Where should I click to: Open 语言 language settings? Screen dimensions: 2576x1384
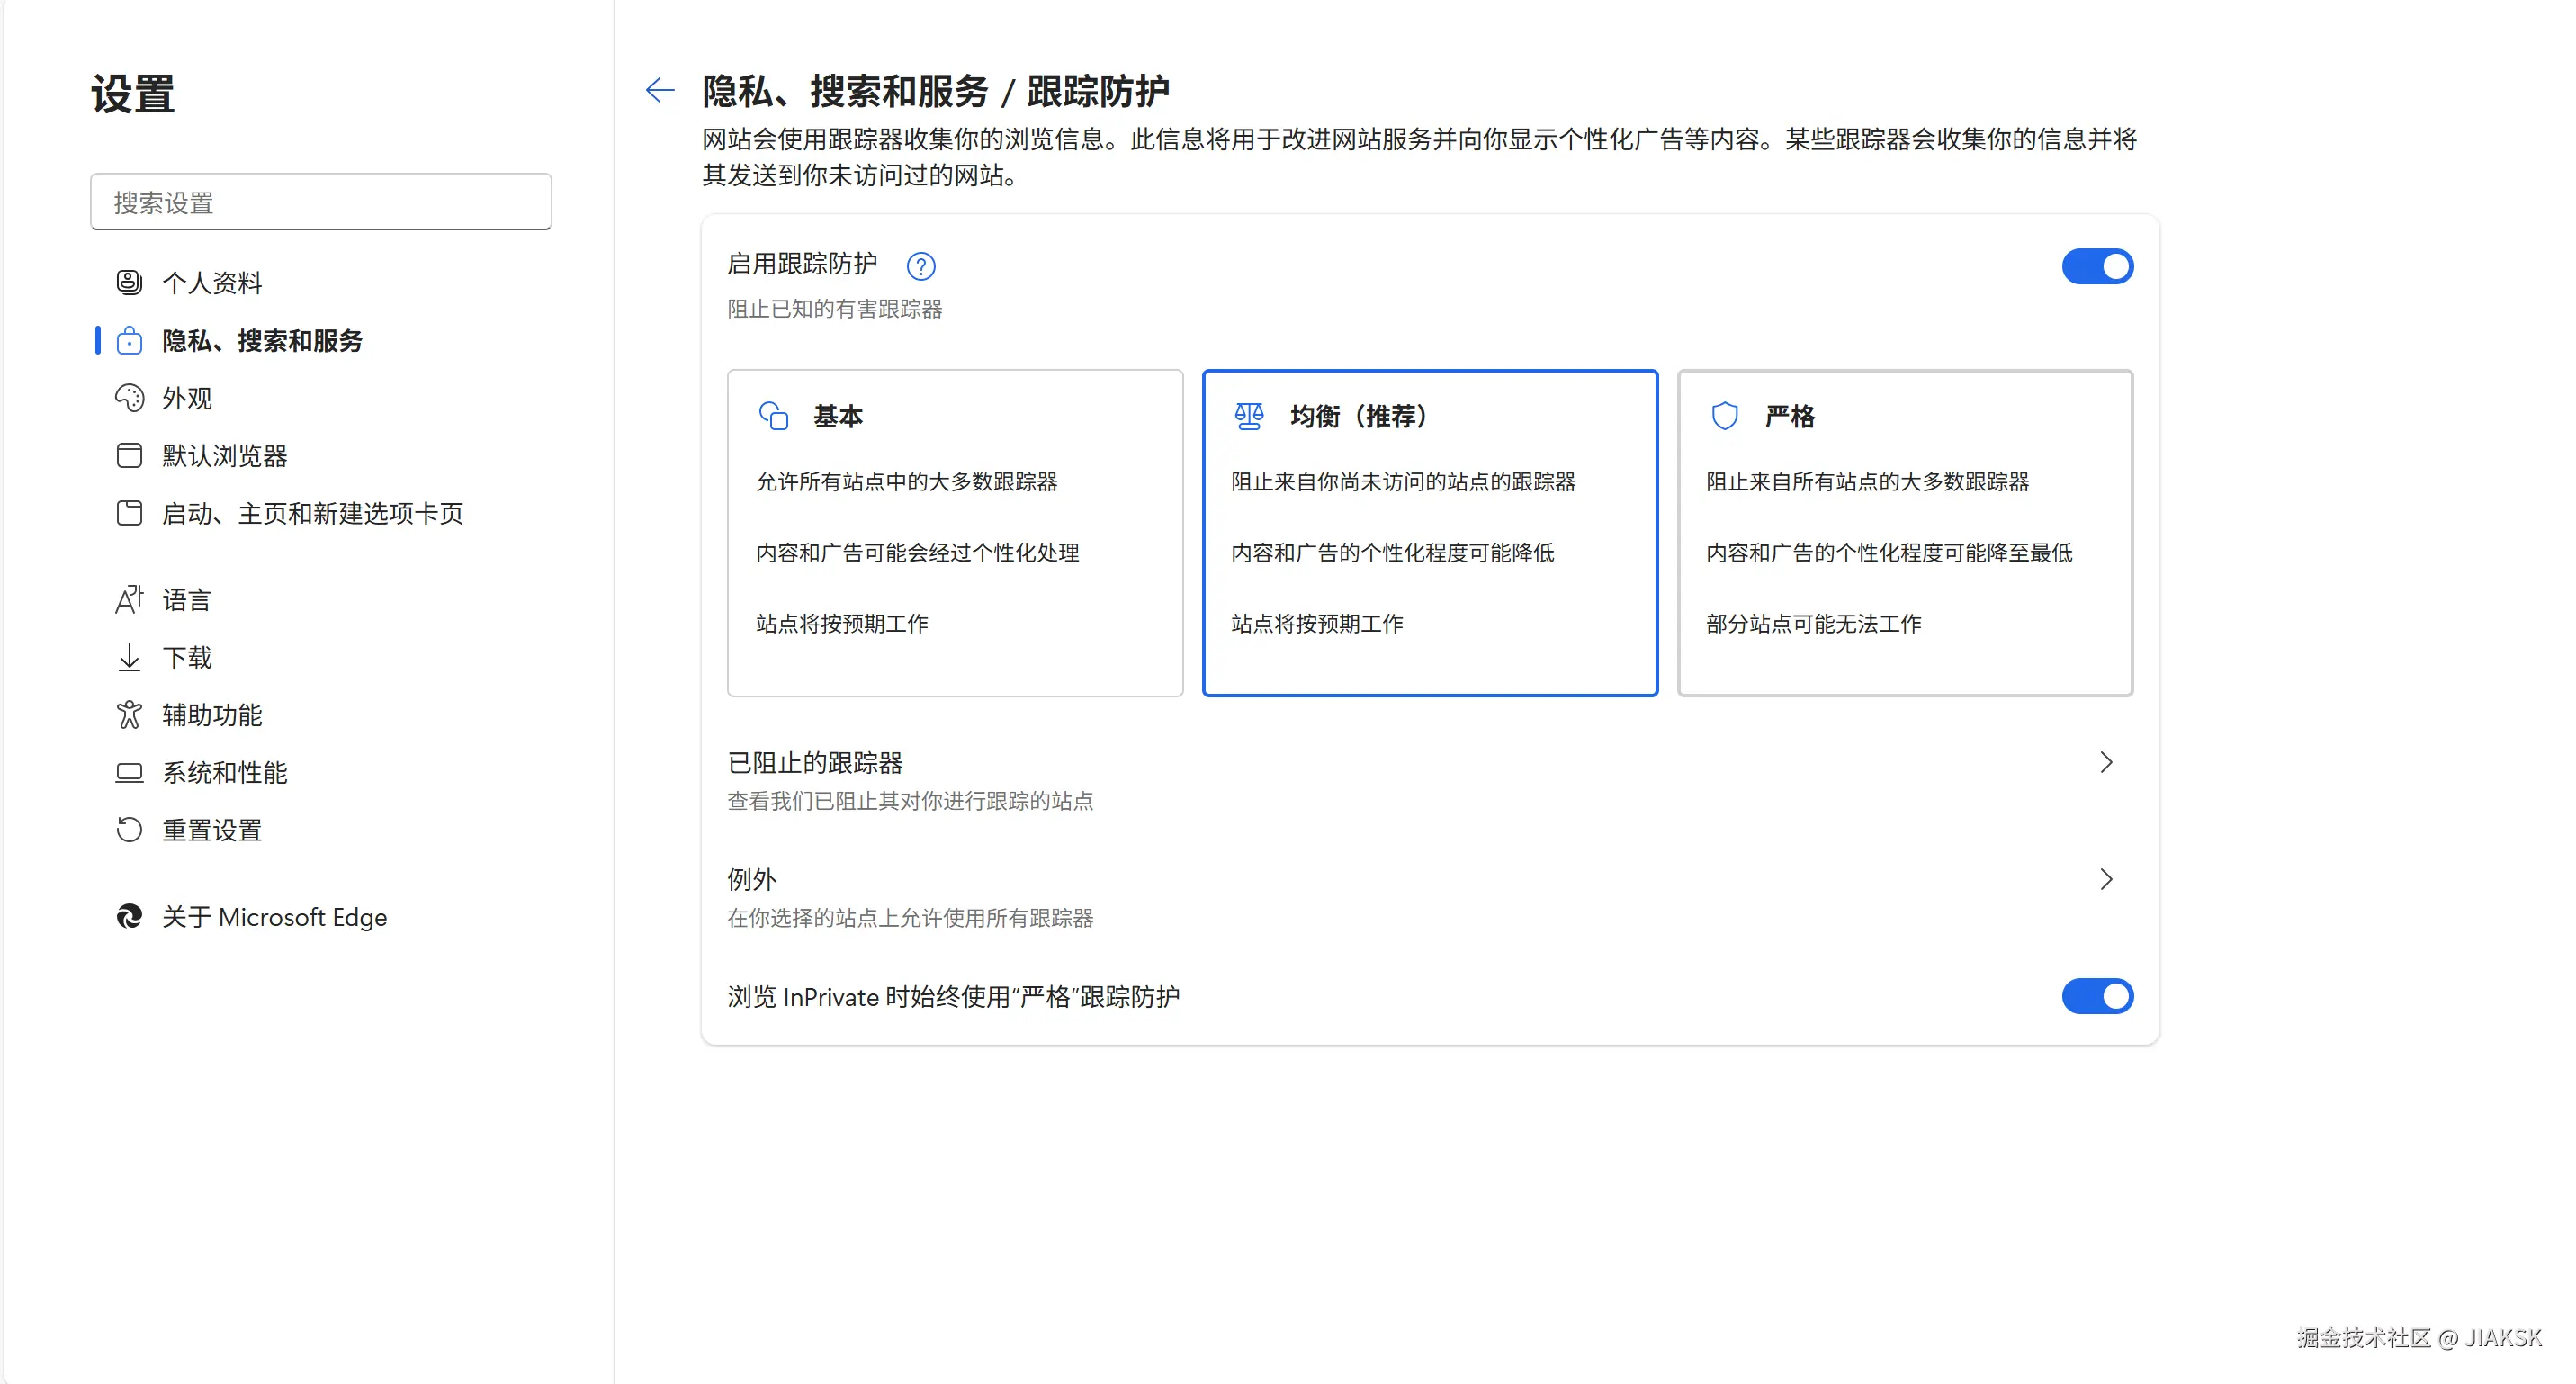[187, 599]
